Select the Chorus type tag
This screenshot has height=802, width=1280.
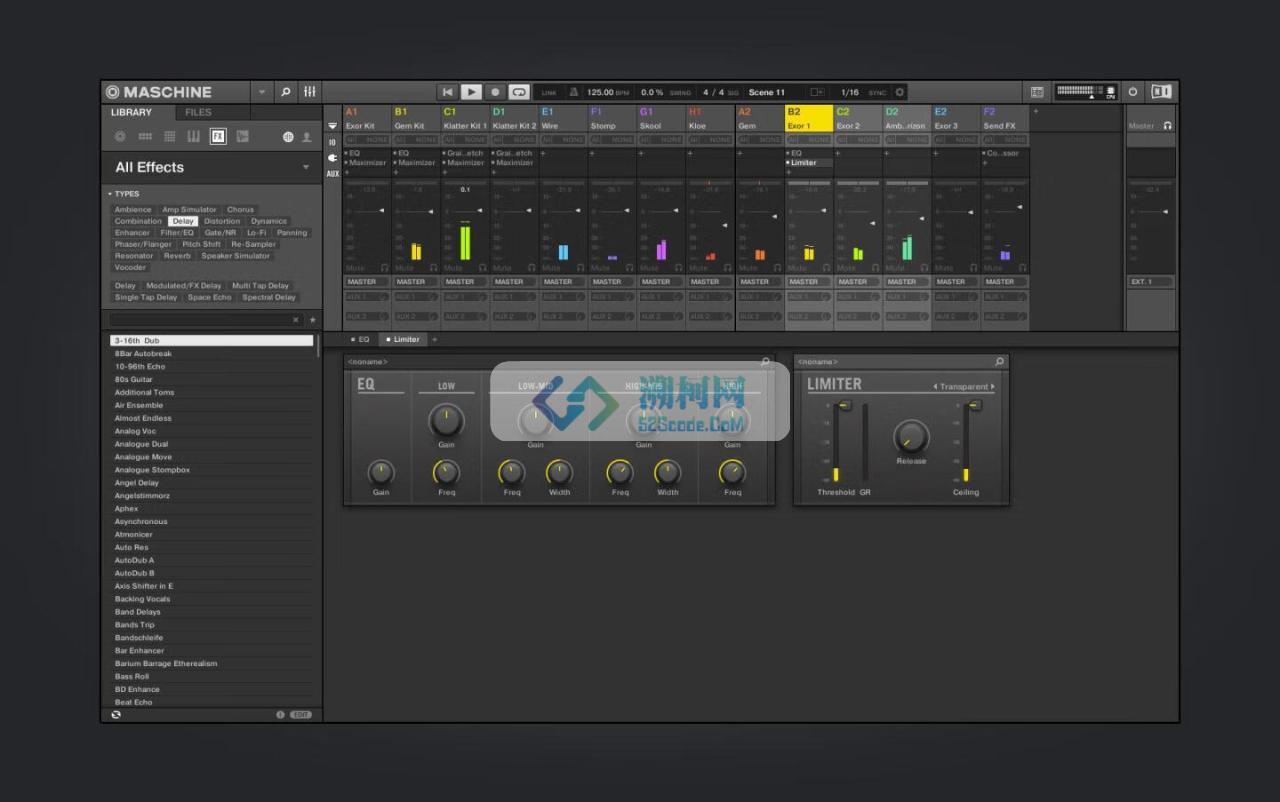pyautogui.click(x=240, y=210)
